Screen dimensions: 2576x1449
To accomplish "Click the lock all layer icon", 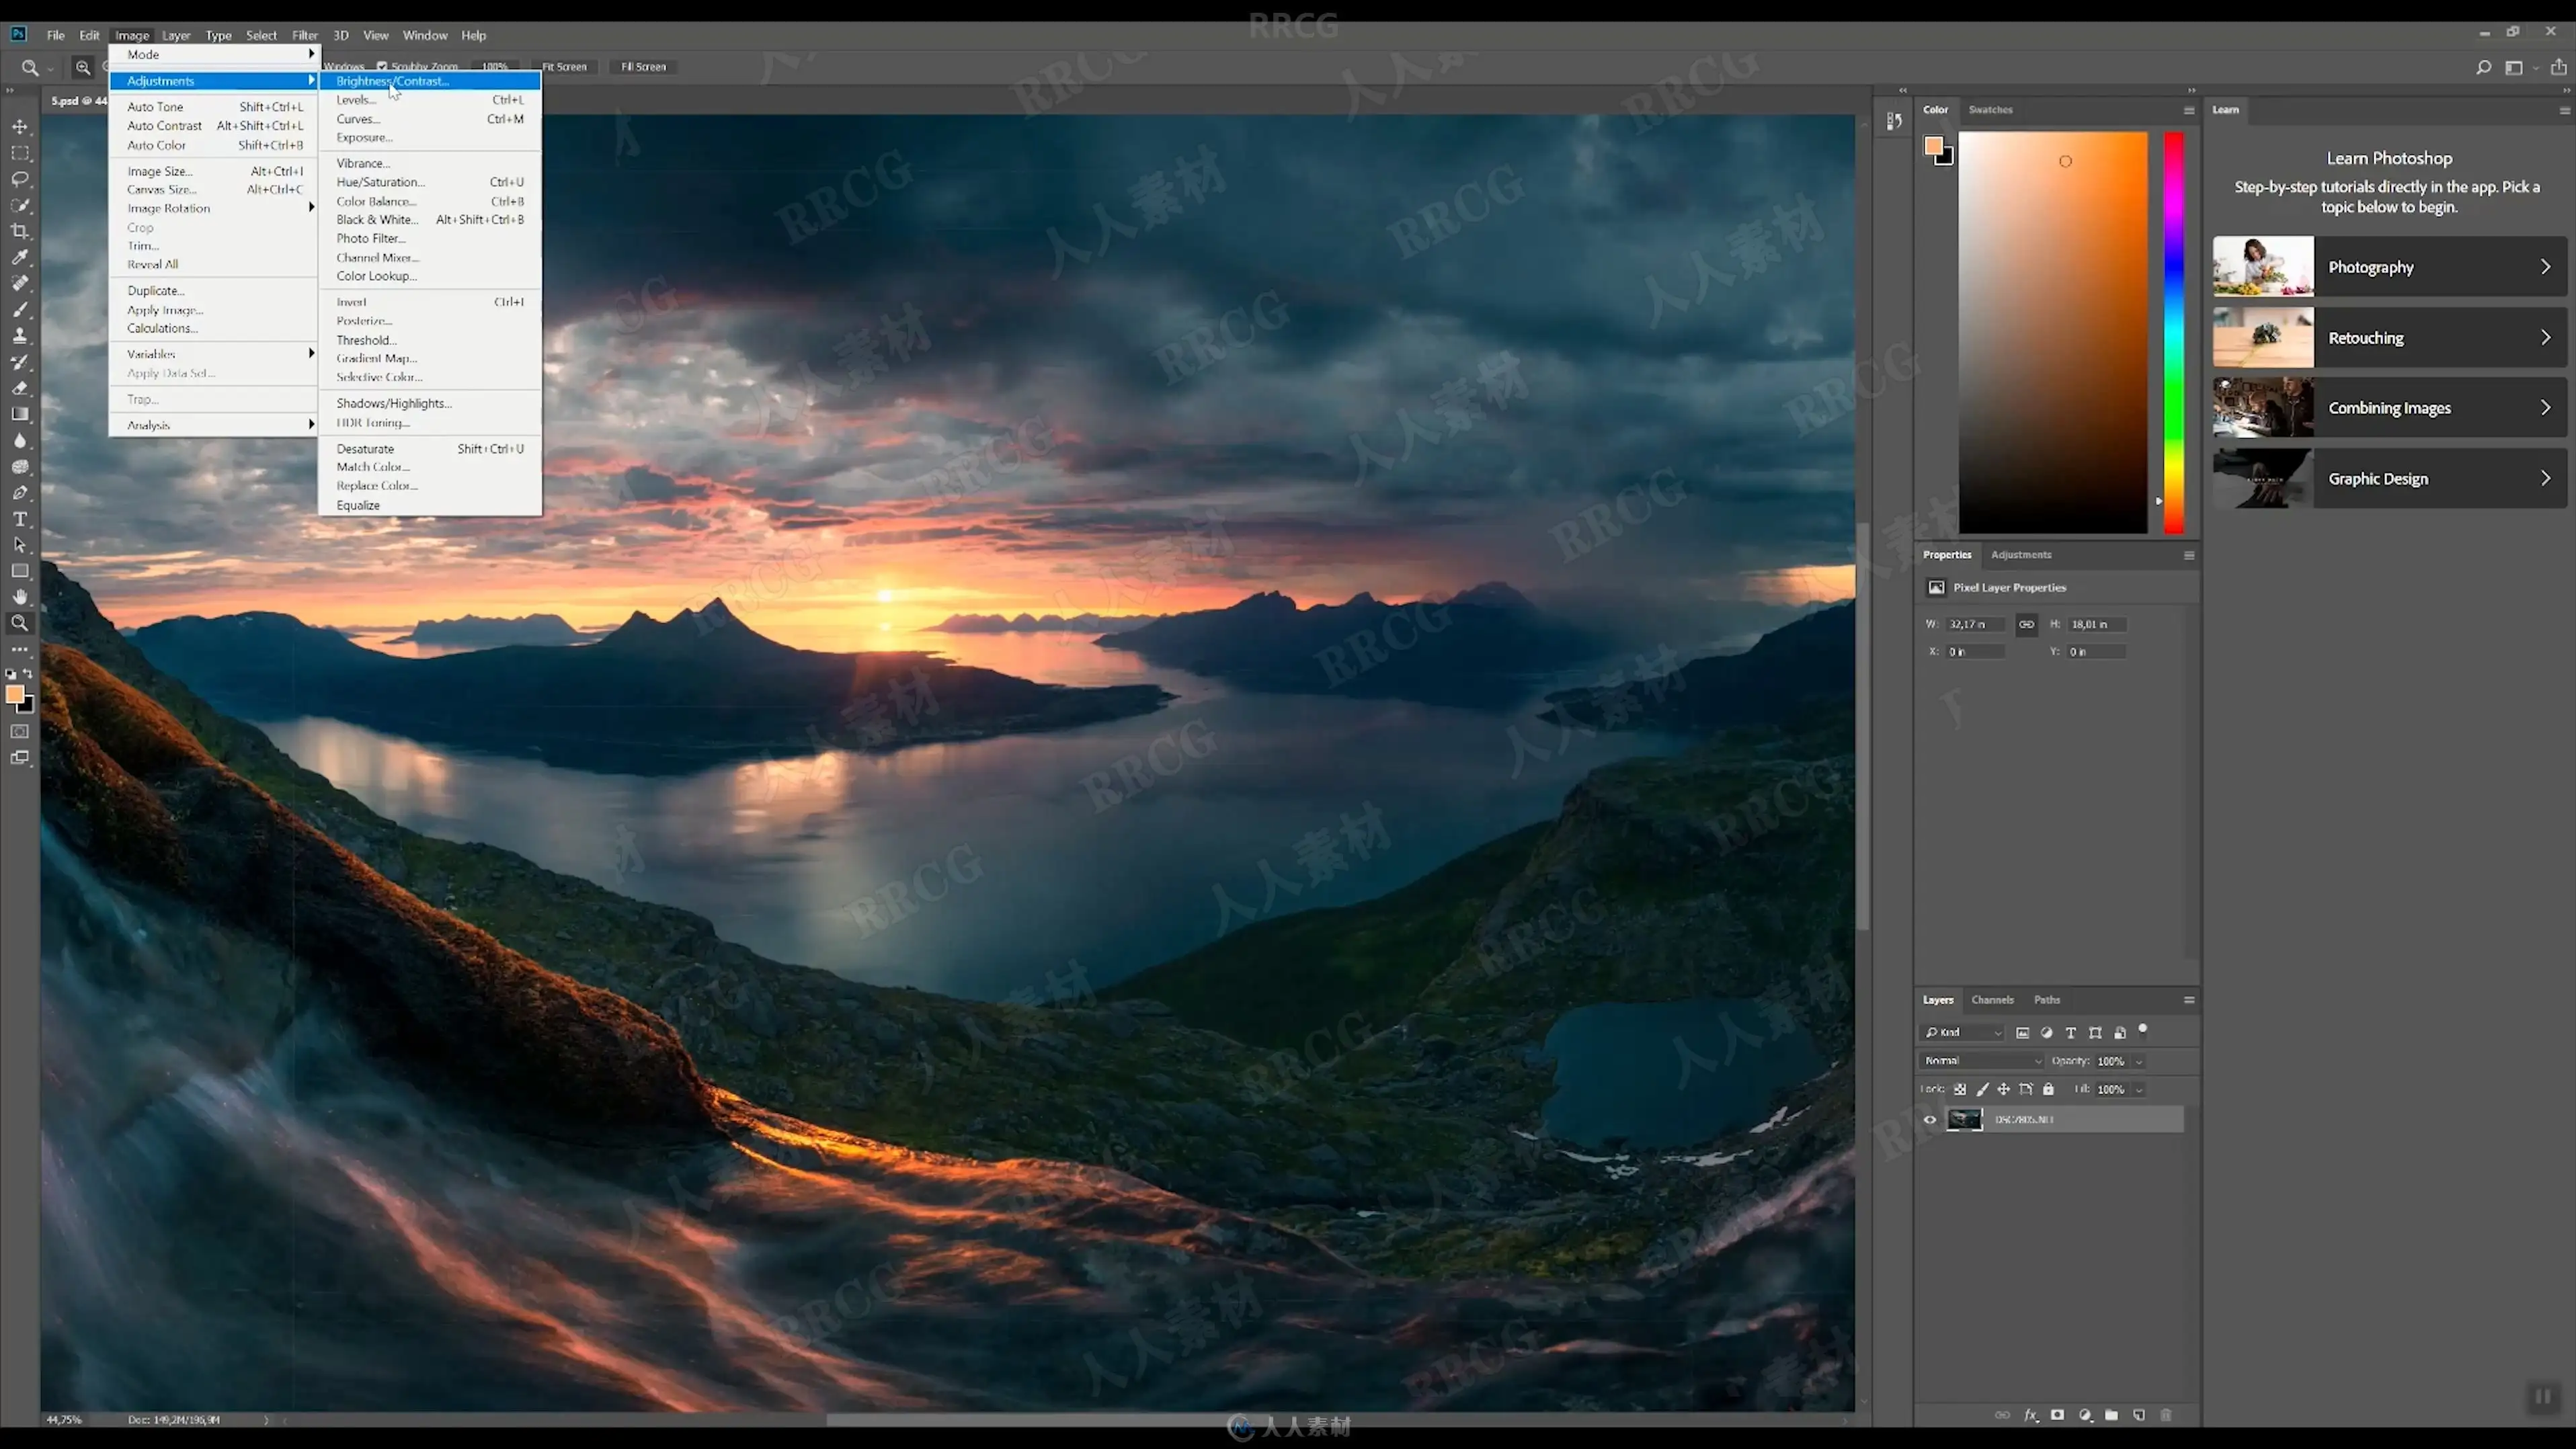I will (x=2048, y=1089).
